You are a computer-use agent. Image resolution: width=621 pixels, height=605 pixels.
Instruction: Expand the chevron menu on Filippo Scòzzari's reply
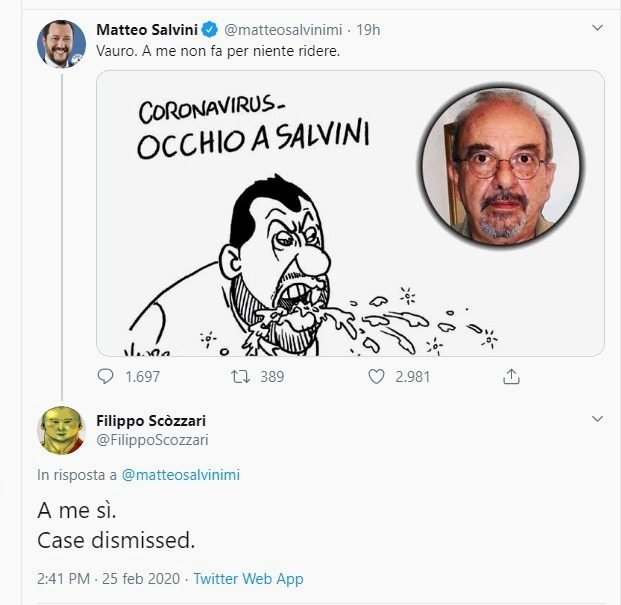tap(597, 419)
